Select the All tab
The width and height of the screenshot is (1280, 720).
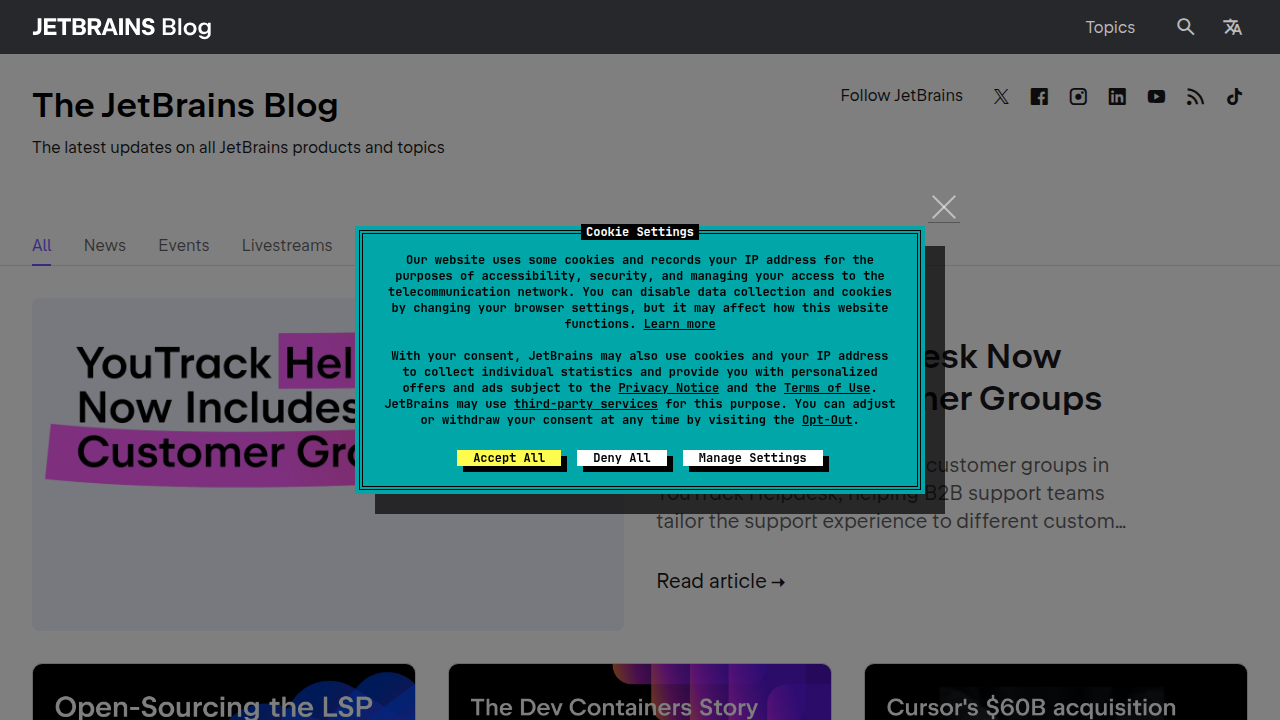(x=42, y=245)
